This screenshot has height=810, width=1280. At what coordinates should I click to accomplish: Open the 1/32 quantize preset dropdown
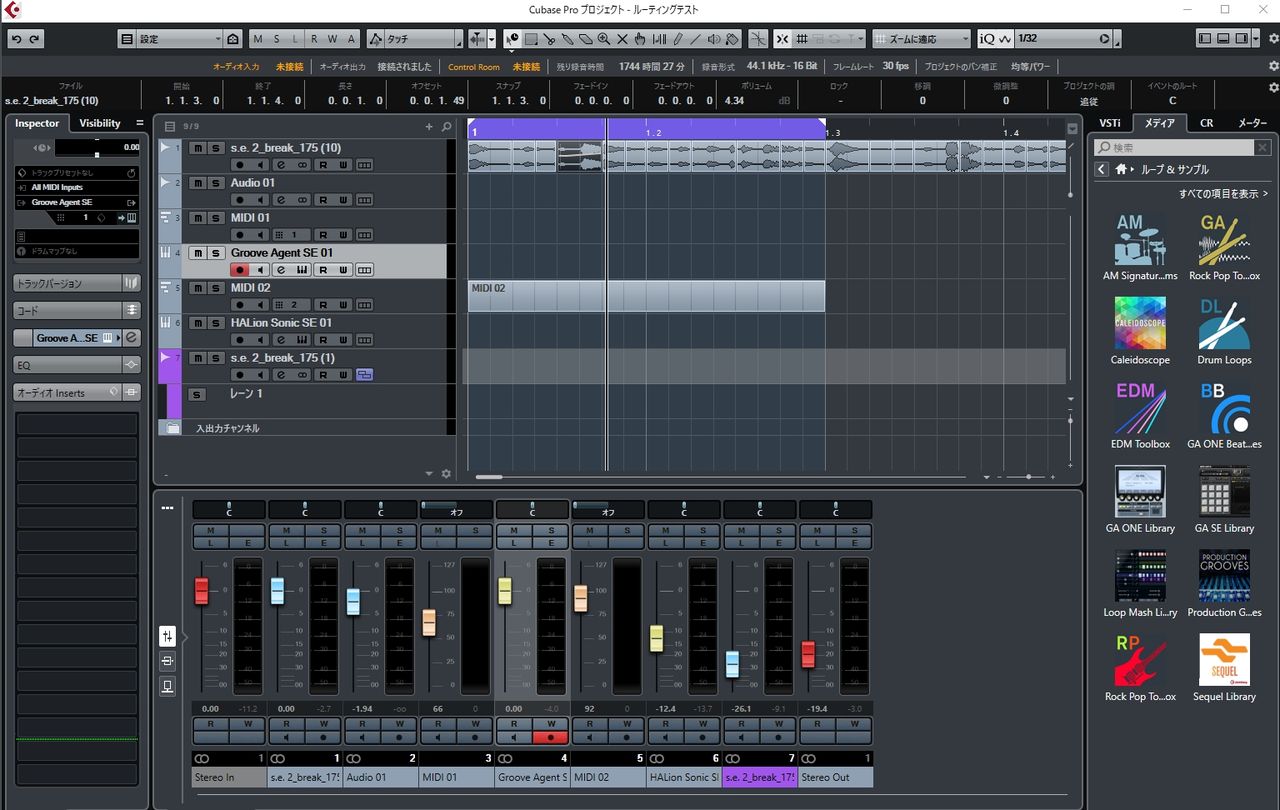tap(1063, 39)
